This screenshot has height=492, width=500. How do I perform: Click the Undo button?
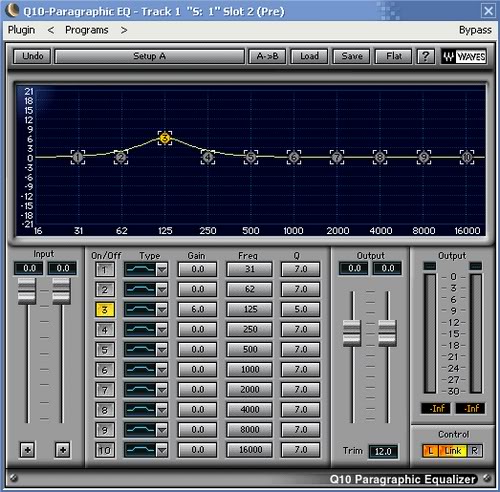pos(32,56)
